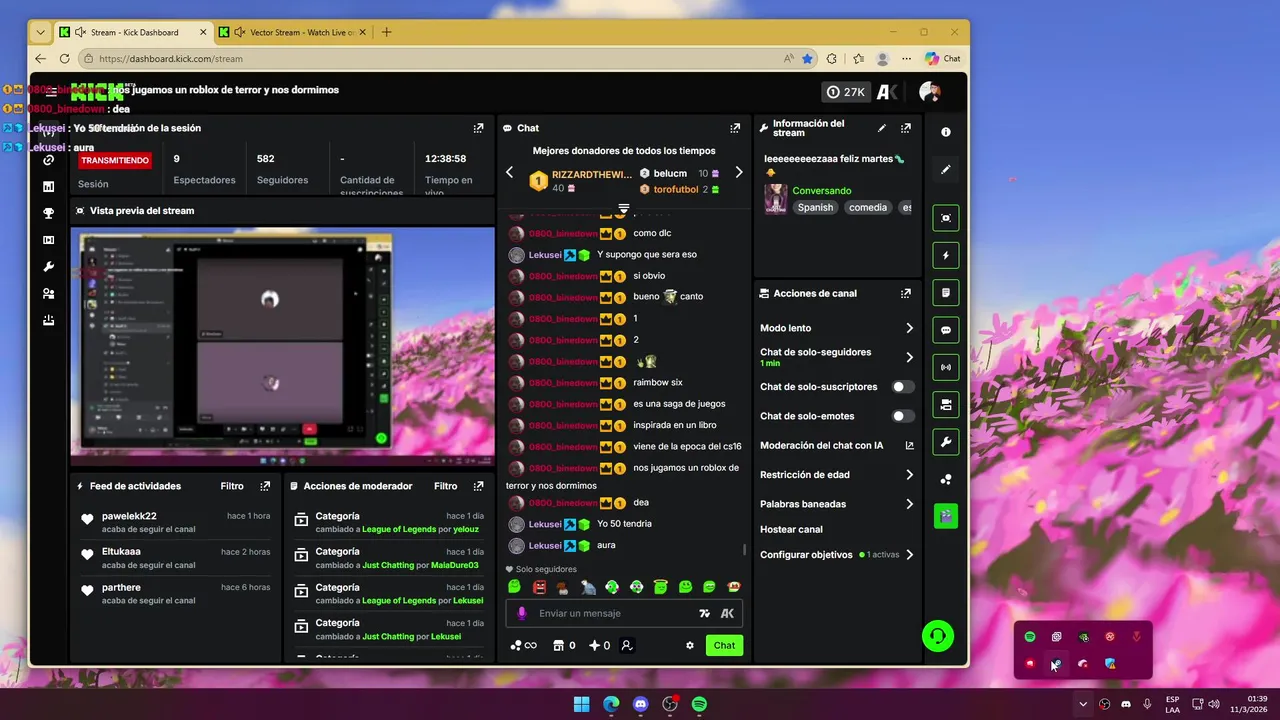Open the info icon in the right sidebar
Viewport: 1280px width, 720px height.
click(x=946, y=132)
